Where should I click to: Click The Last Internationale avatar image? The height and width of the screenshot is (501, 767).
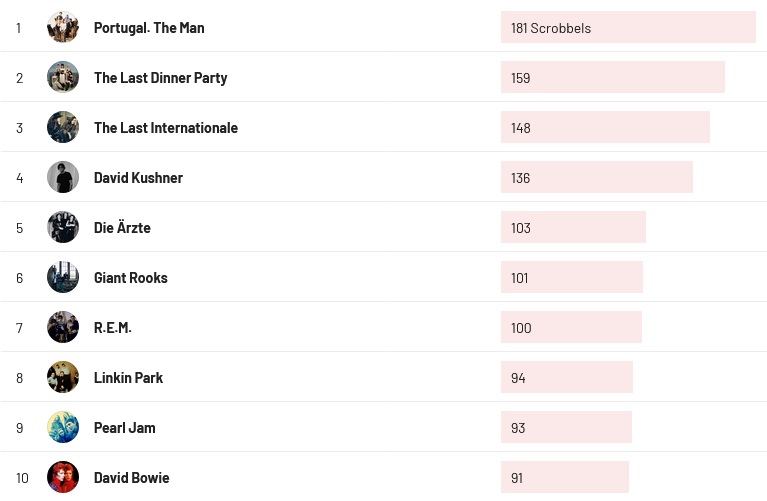pyautogui.click(x=63, y=127)
